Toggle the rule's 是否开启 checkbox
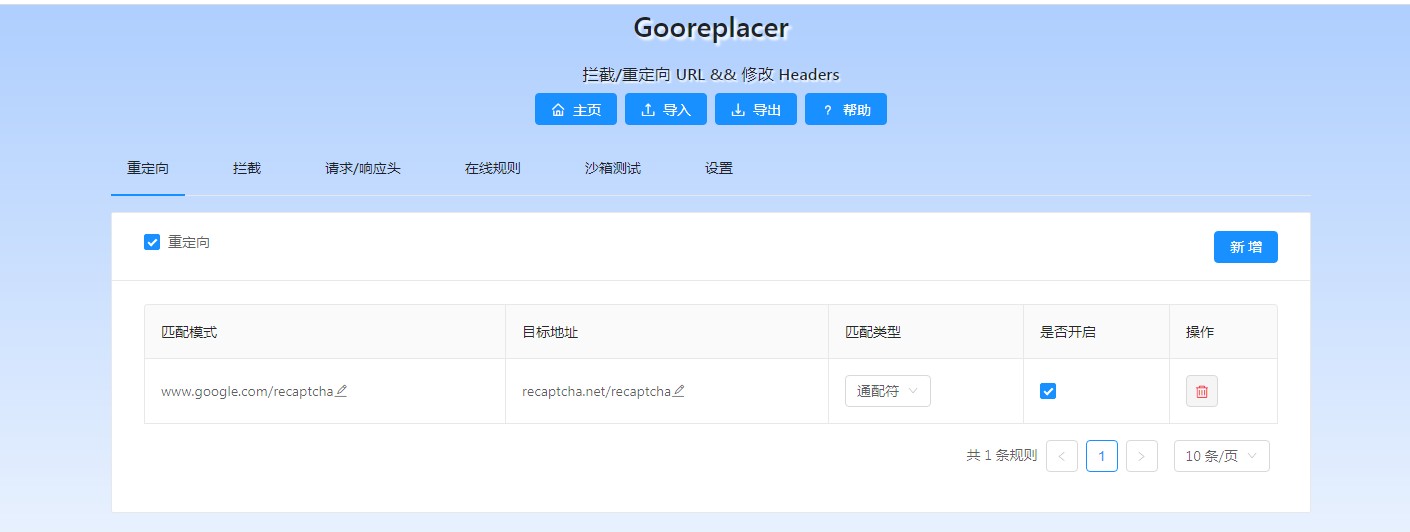 1048,391
